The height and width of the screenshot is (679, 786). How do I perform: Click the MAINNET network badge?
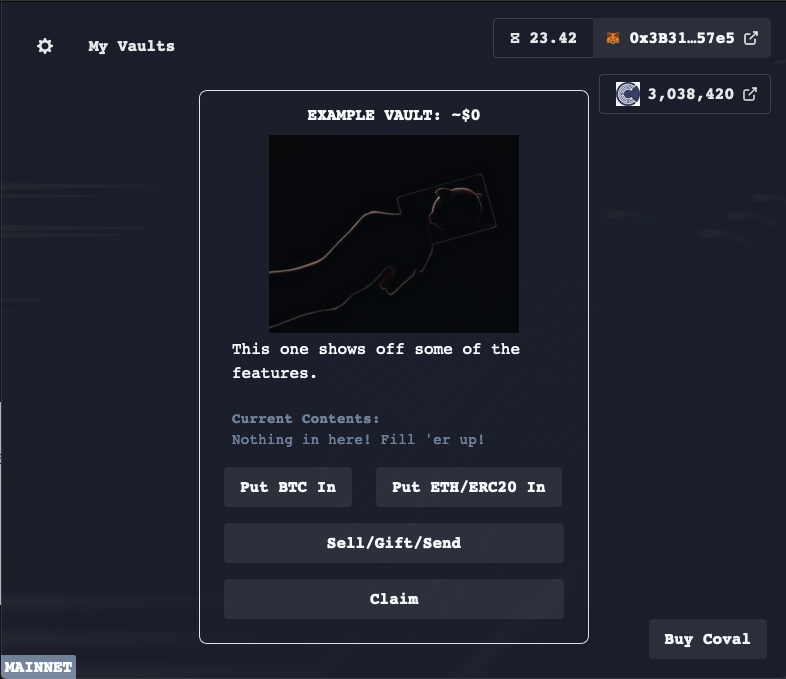38,667
